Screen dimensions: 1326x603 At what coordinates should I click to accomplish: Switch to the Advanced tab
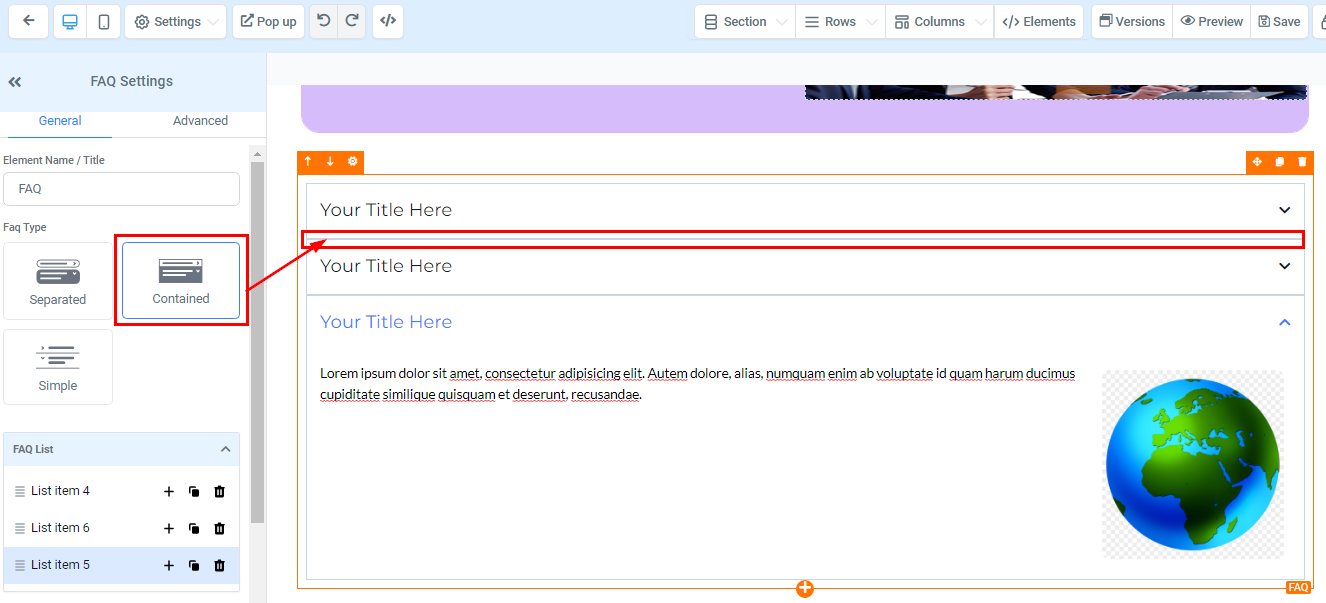pyautogui.click(x=200, y=121)
